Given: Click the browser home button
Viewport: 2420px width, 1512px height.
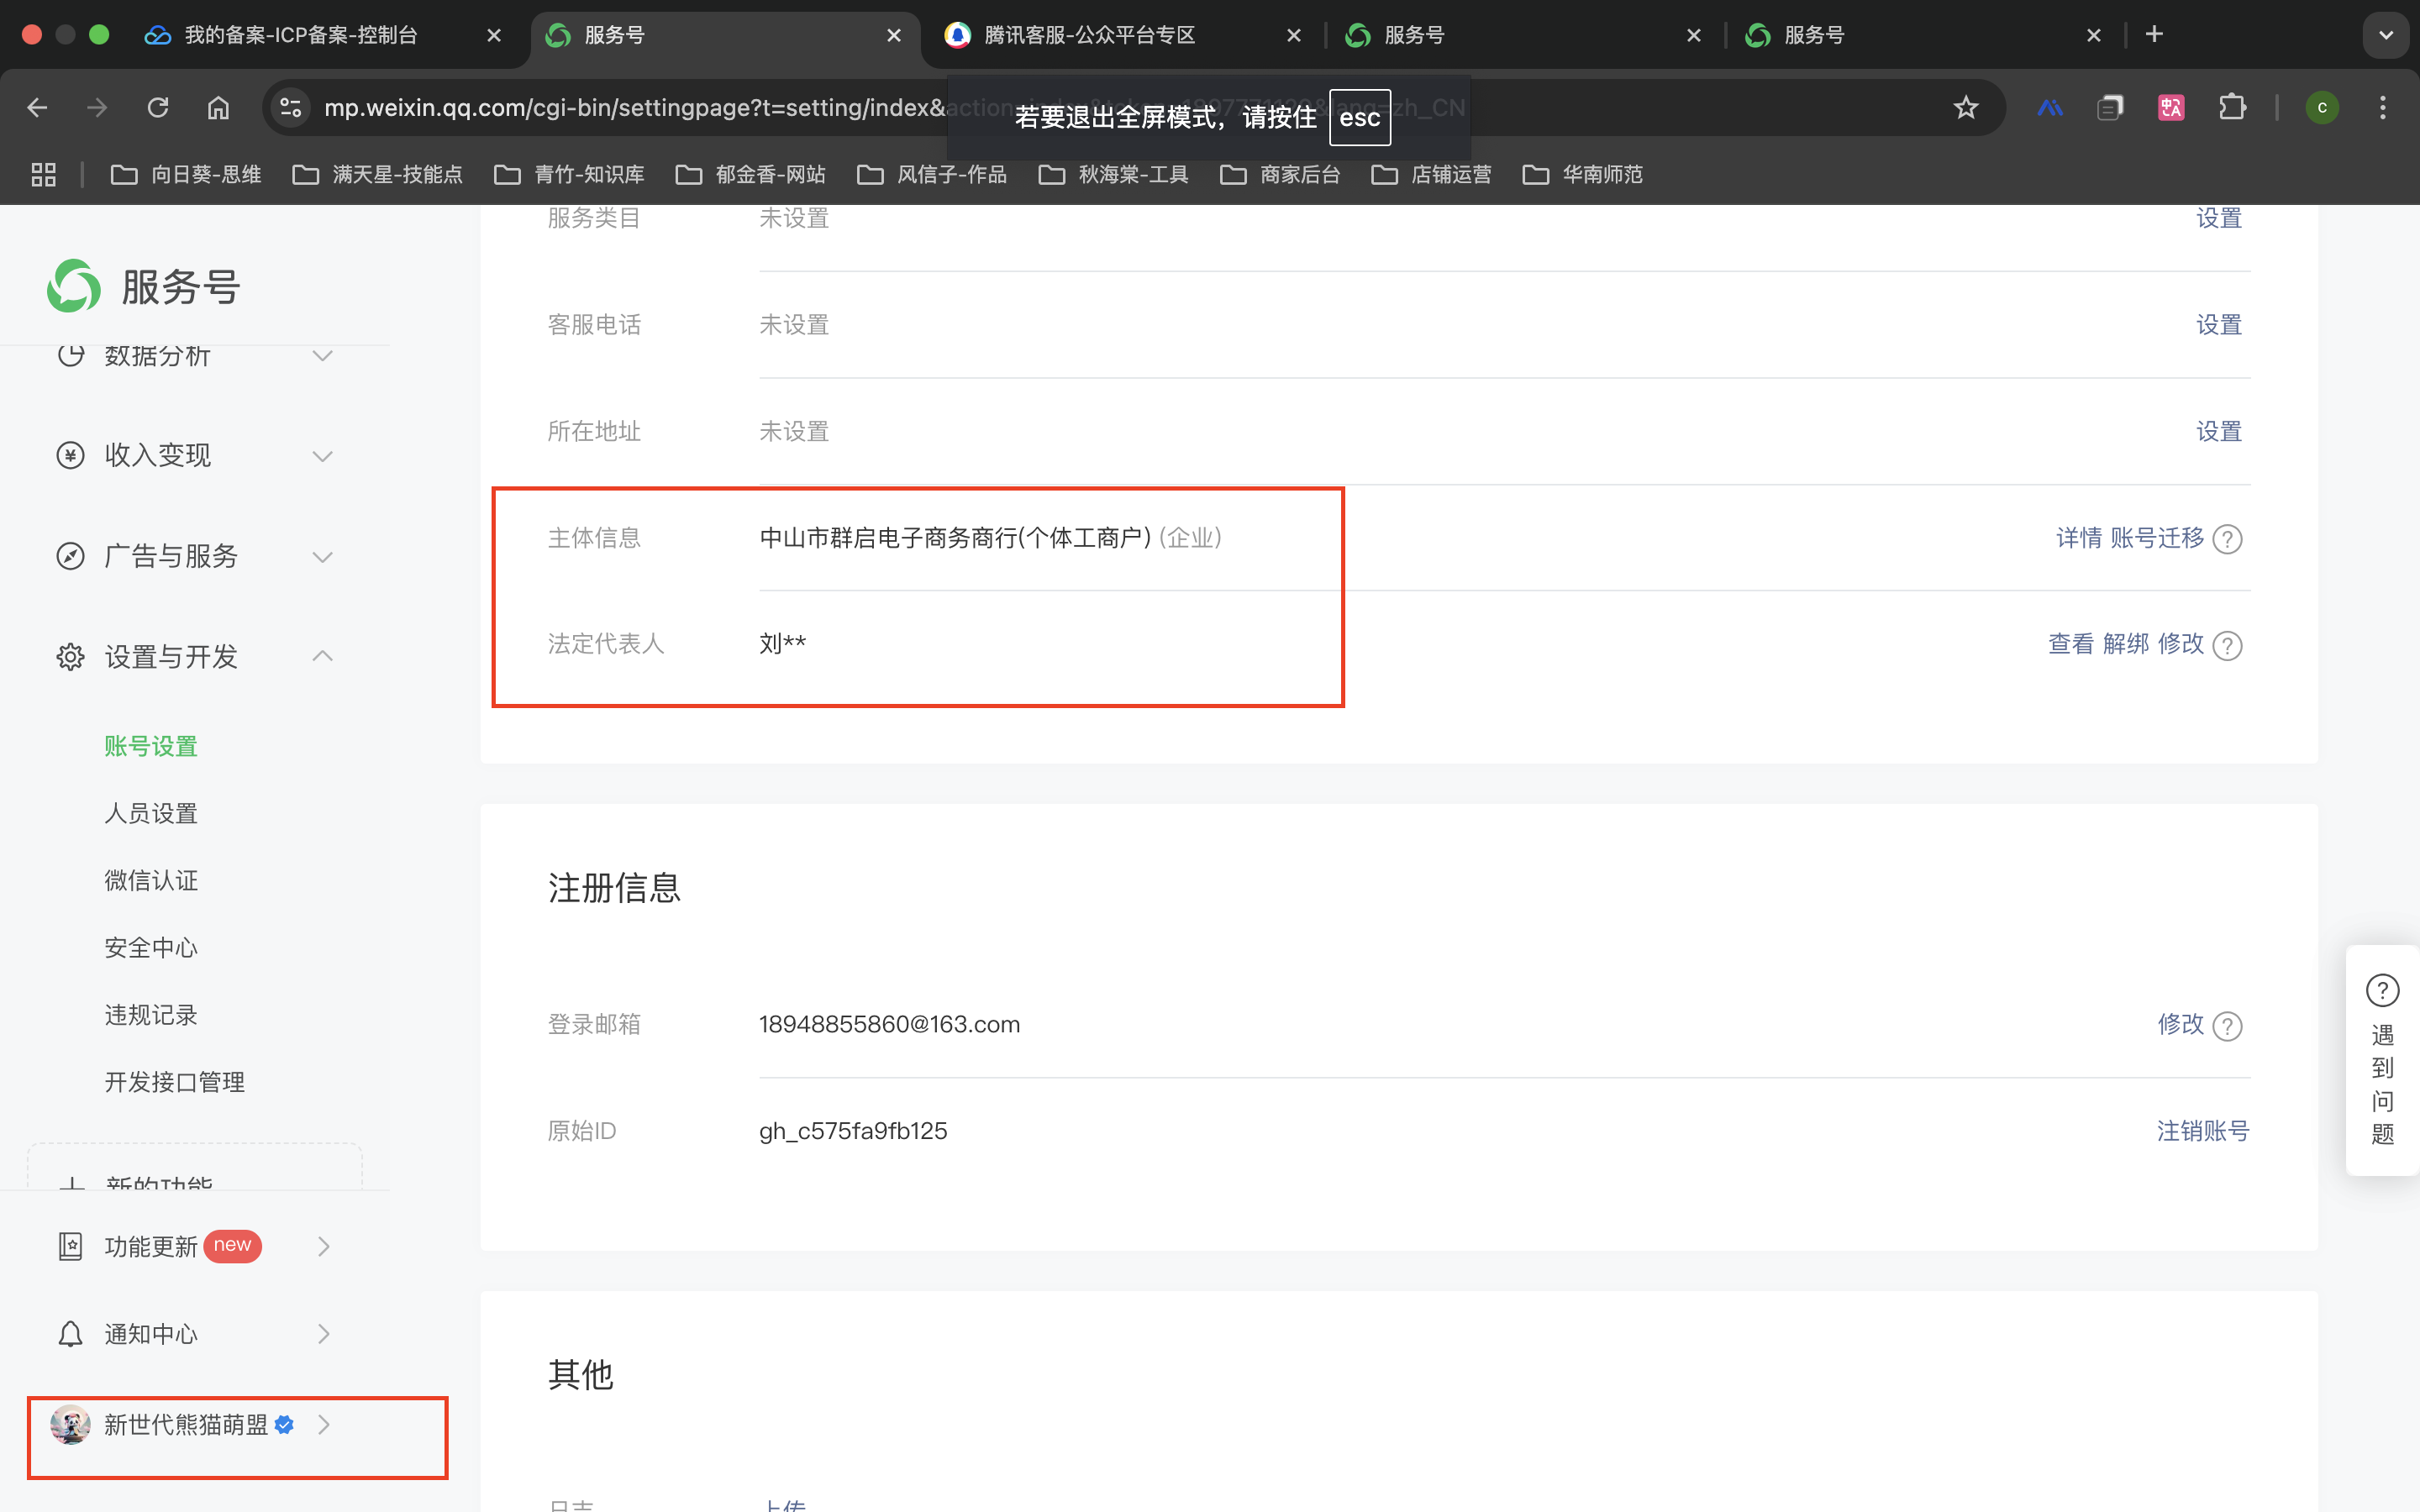Looking at the screenshot, I should coord(218,108).
